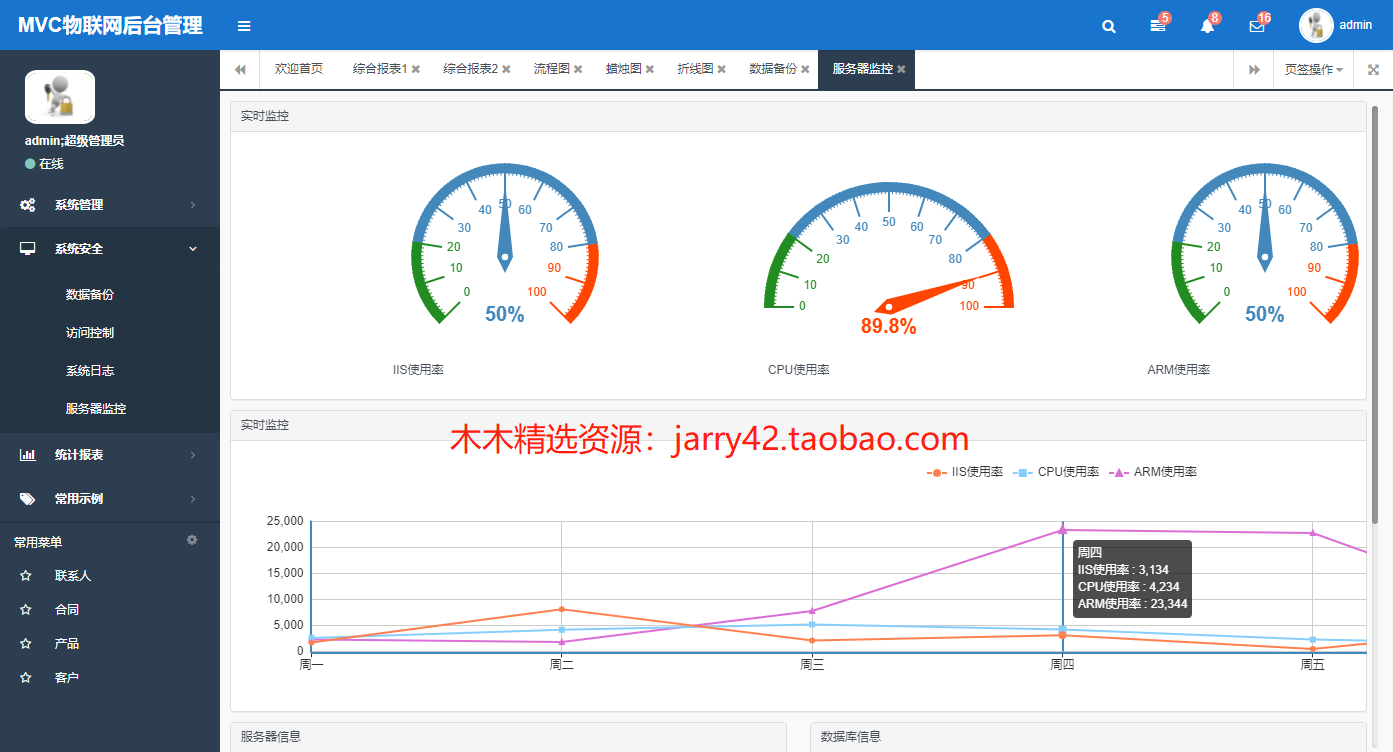Click the 周五 x-axis label
The height and width of the screenshot is (752, 1393).
click(1312, 664)
